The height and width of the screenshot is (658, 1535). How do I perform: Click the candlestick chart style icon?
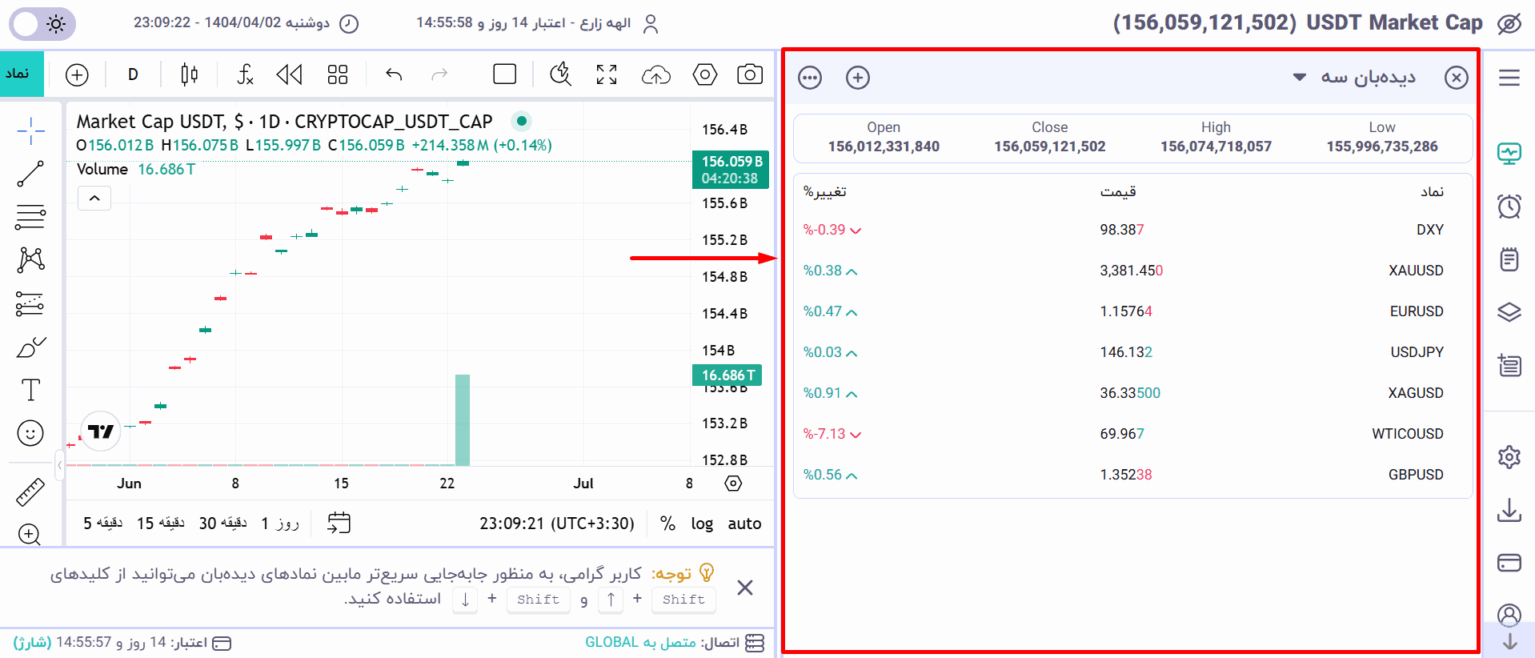point(189,75)
